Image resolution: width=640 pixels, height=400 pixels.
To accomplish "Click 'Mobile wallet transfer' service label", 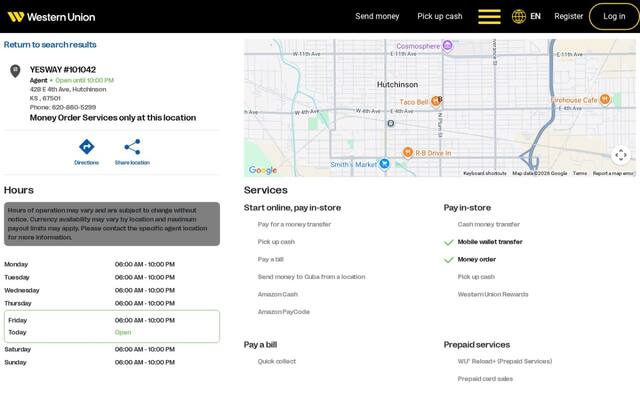I will coord(490,242).
